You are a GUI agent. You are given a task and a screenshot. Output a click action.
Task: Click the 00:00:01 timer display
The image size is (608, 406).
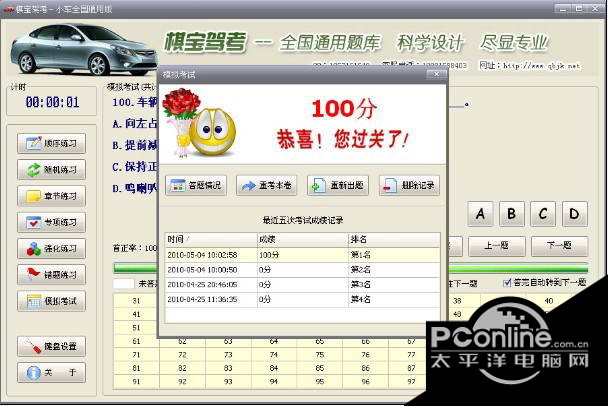tap(52, 102)
